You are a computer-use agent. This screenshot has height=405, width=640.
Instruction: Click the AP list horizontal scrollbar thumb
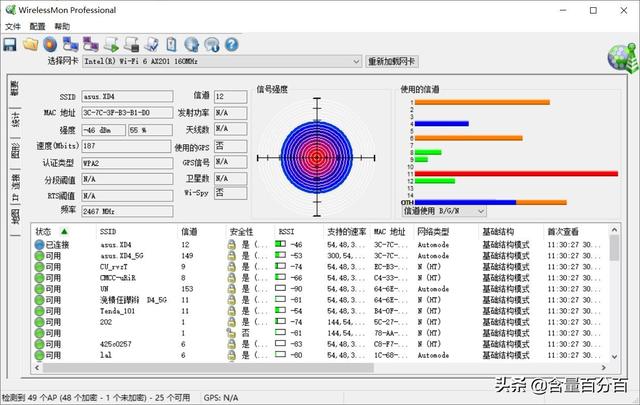208,367
